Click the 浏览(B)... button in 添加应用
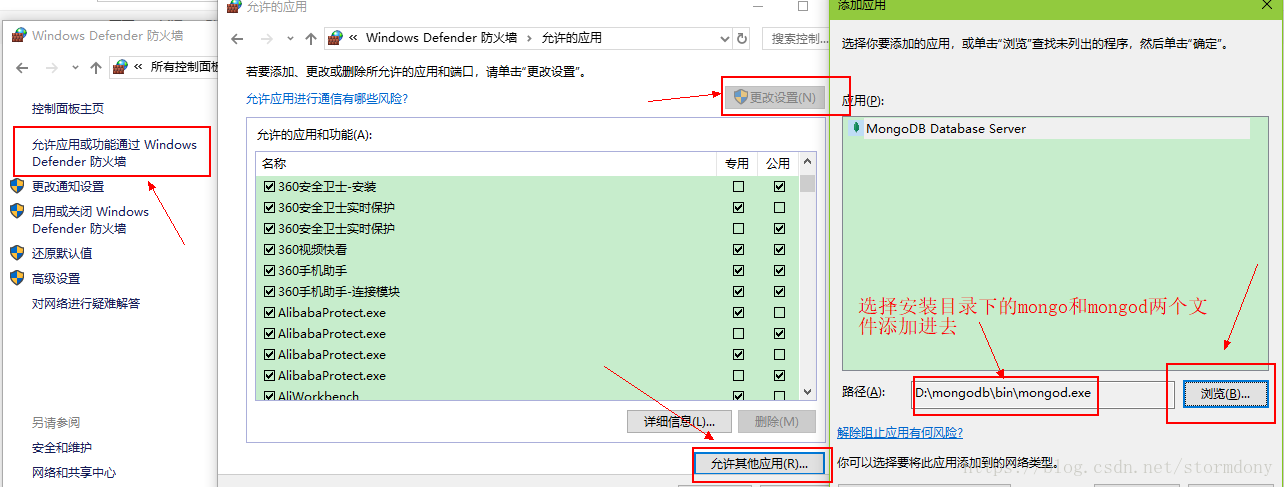This screenshot has height=487, width=1284. click(1225, 394)
